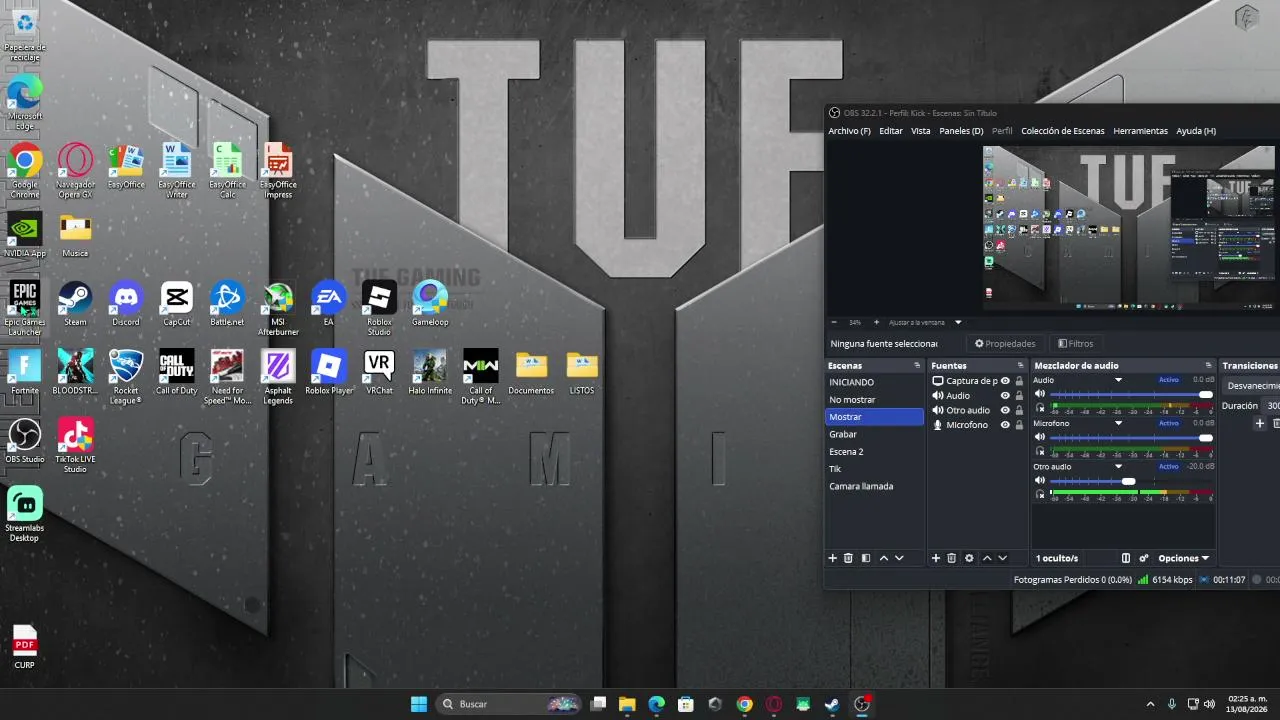Image resolution: width=1280 pixels, height=720 pixels.
Task: Mute the Audio channel speaker icon
Action: click(x=1040, y=394)
